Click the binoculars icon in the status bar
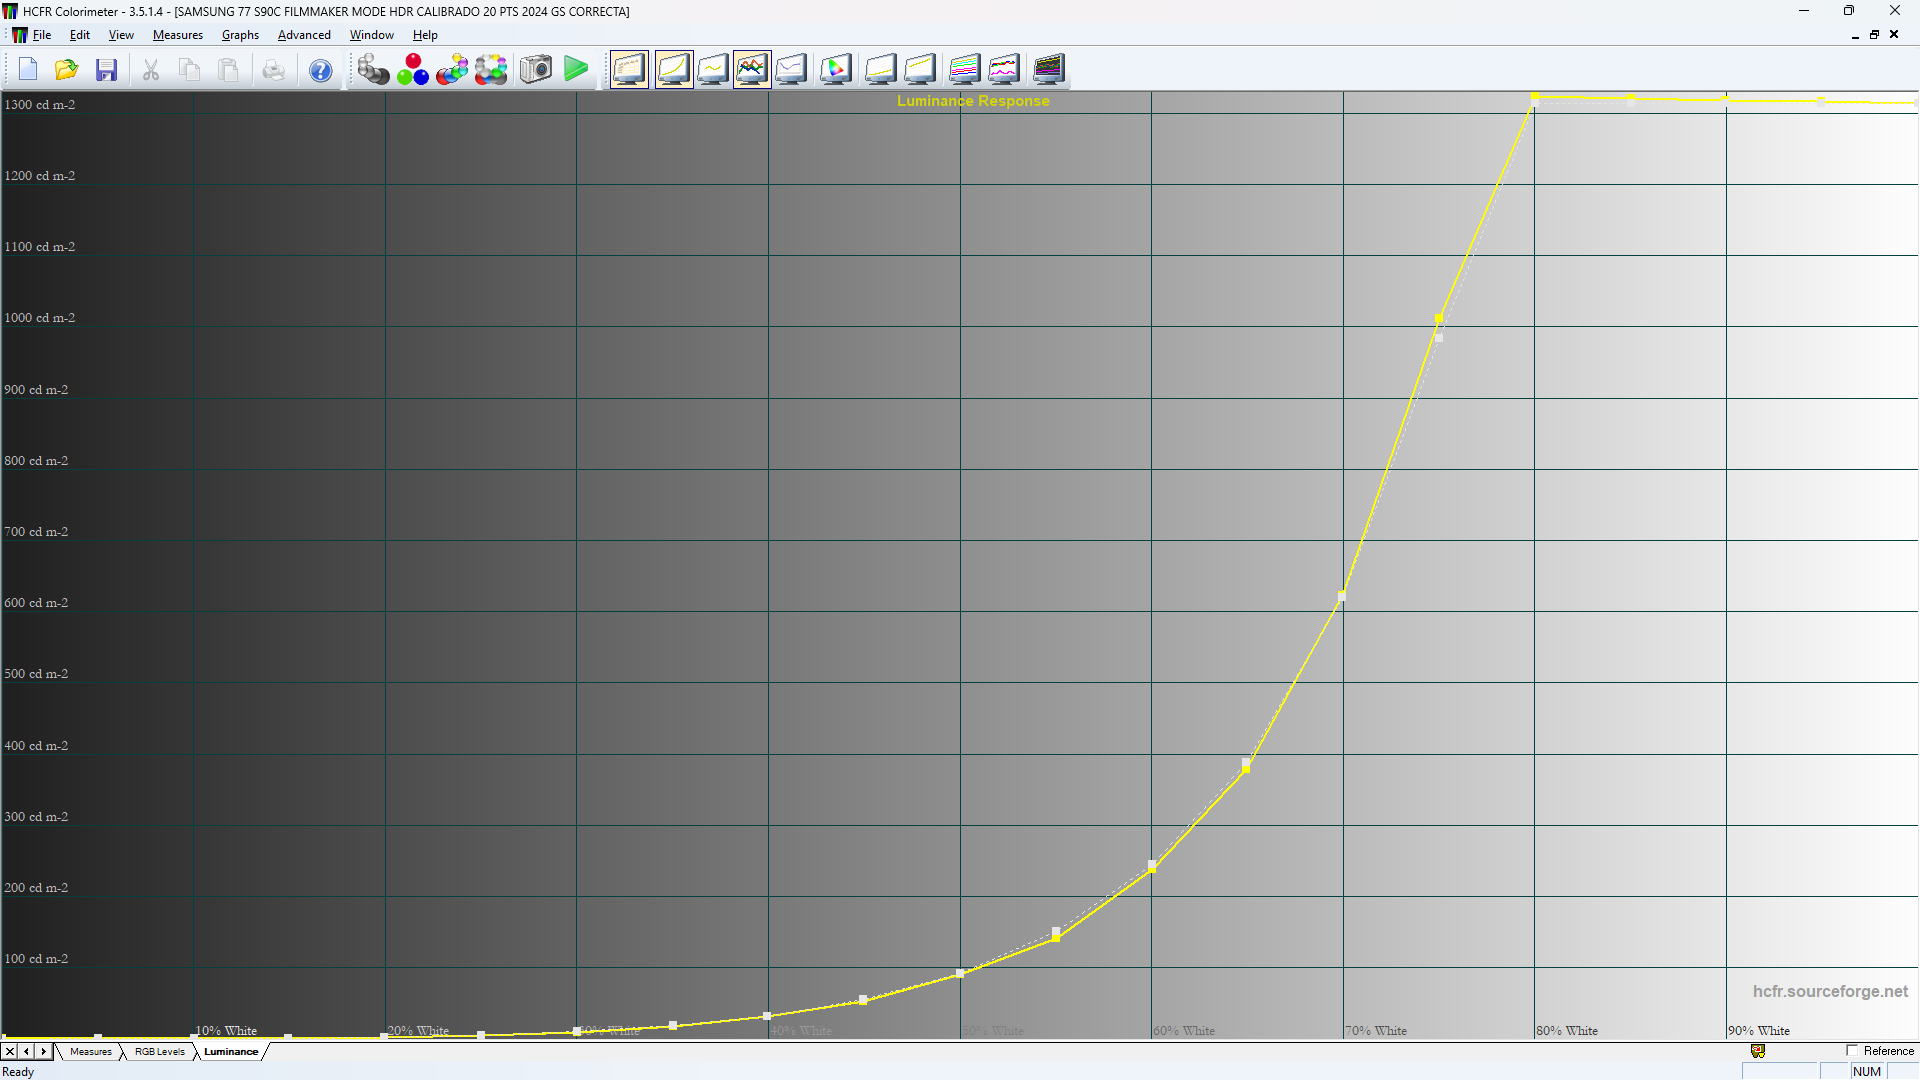1920x1080 pixels. pyautogui.click(x=1758, y=1051)
